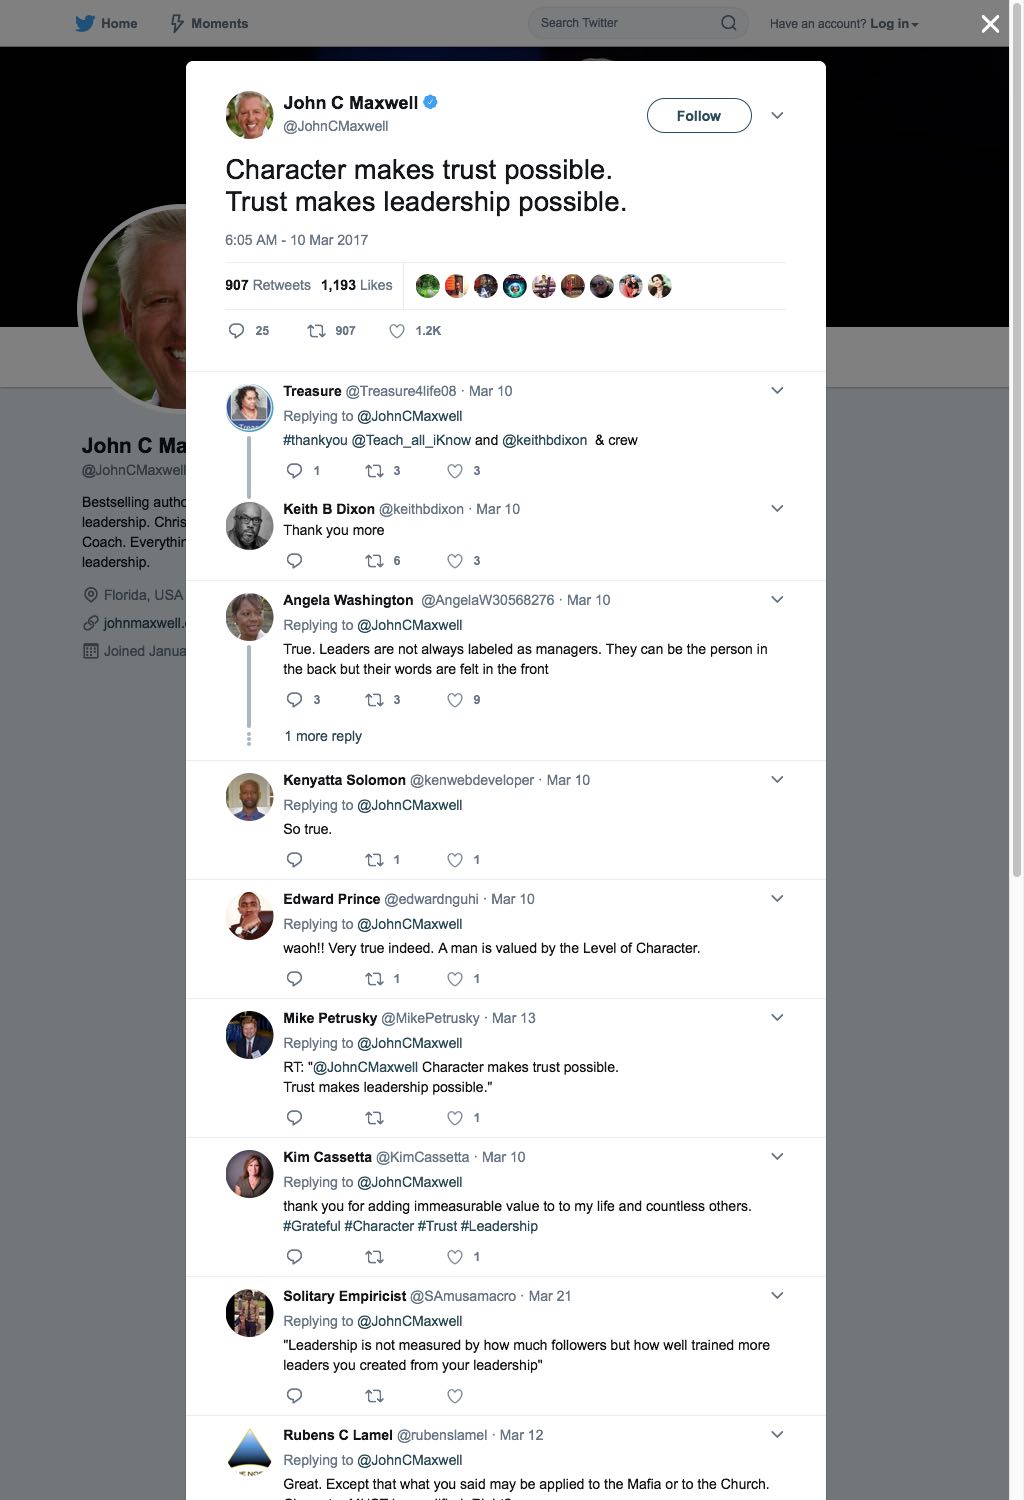Image resolution: width=1024 pixels, height=1500 pixels.
Task: Click the reply icon under main tweet
Action: (236, 331)
